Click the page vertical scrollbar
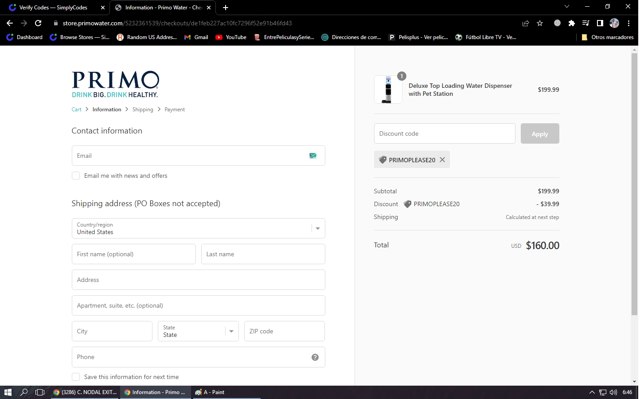640x399 pixels. tap(634, 184)
